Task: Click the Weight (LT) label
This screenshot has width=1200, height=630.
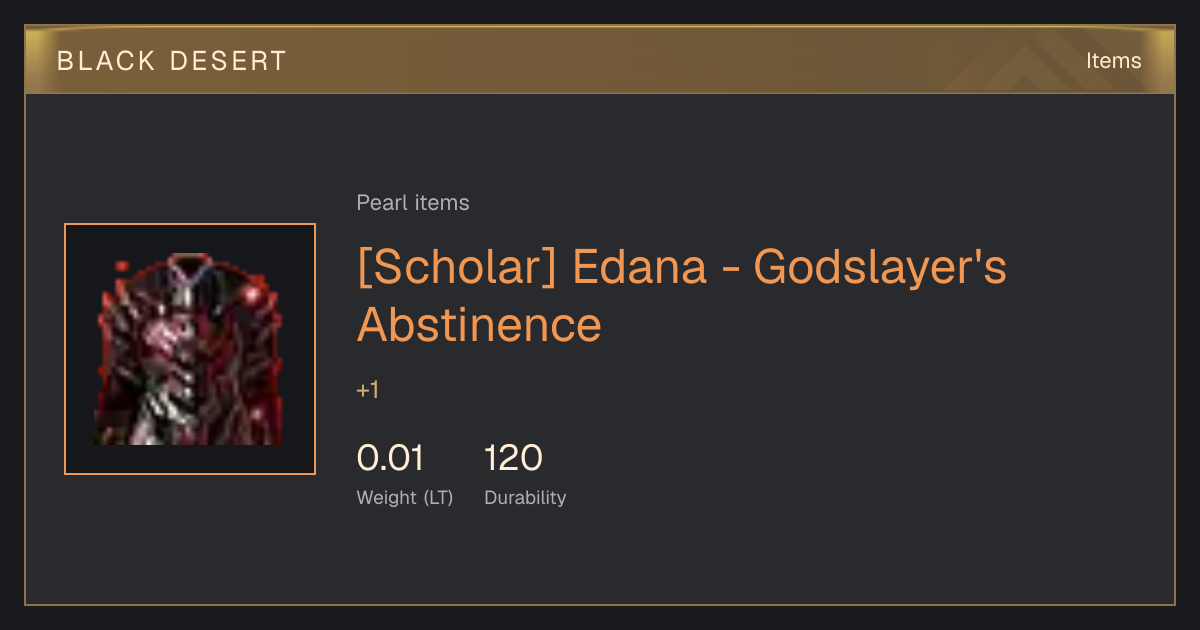Action: tap(405, 497)
